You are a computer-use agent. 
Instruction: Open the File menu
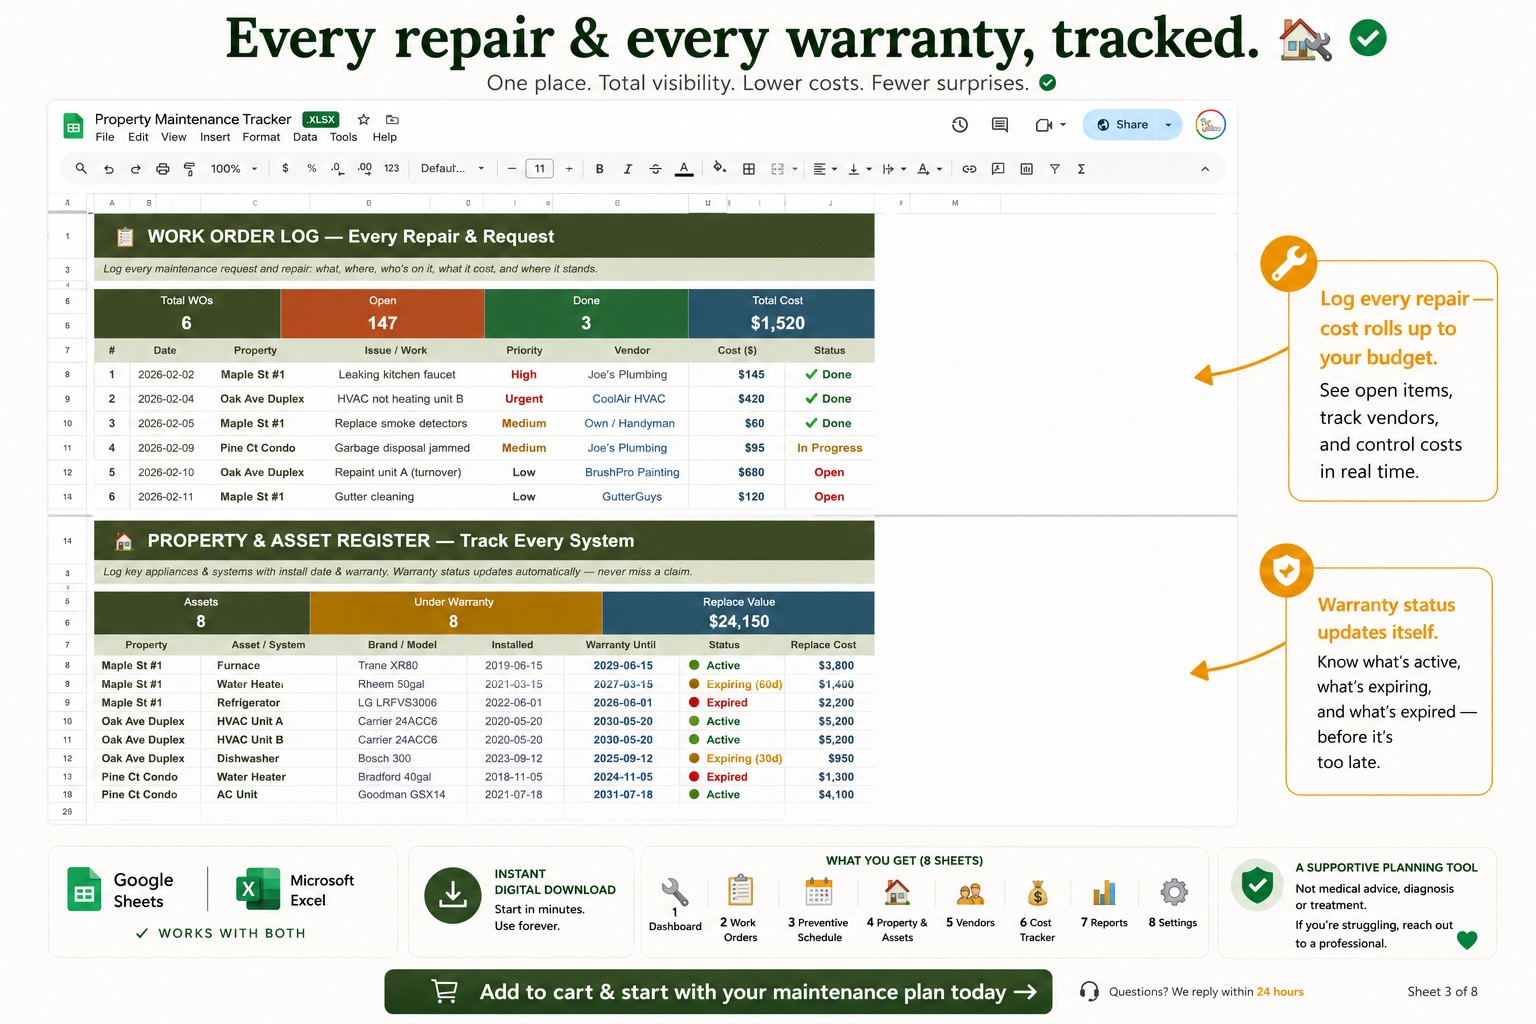tap(105, 137)
